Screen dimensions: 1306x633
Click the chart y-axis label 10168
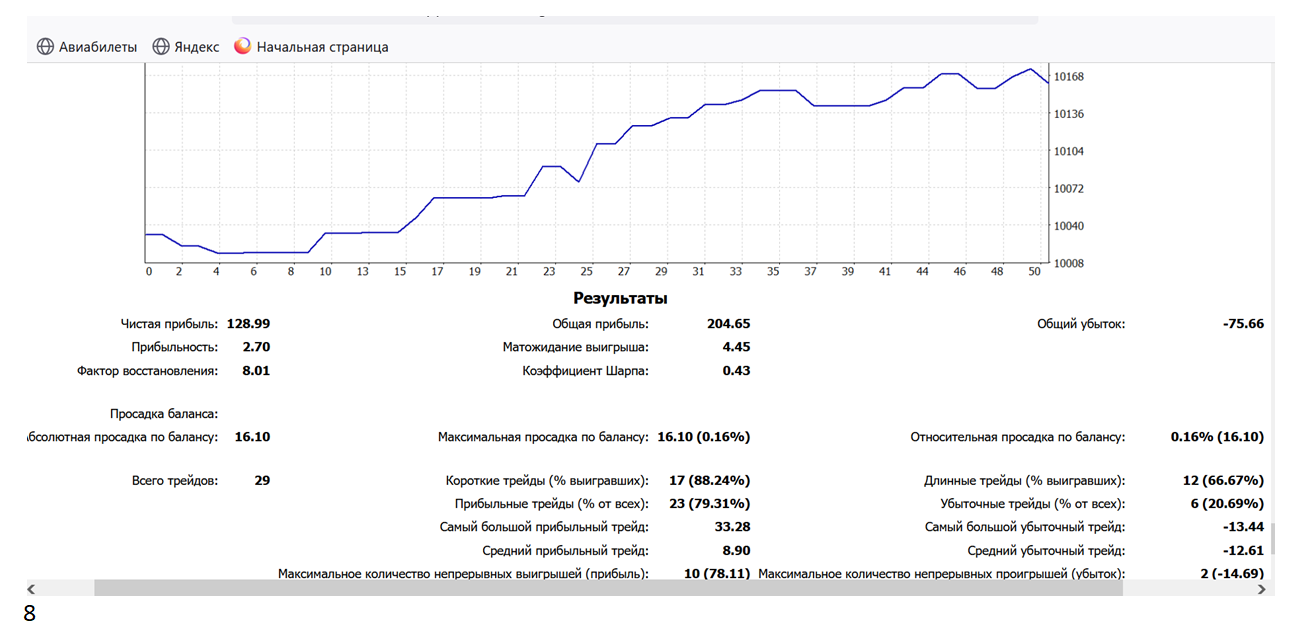point(1069,77)
